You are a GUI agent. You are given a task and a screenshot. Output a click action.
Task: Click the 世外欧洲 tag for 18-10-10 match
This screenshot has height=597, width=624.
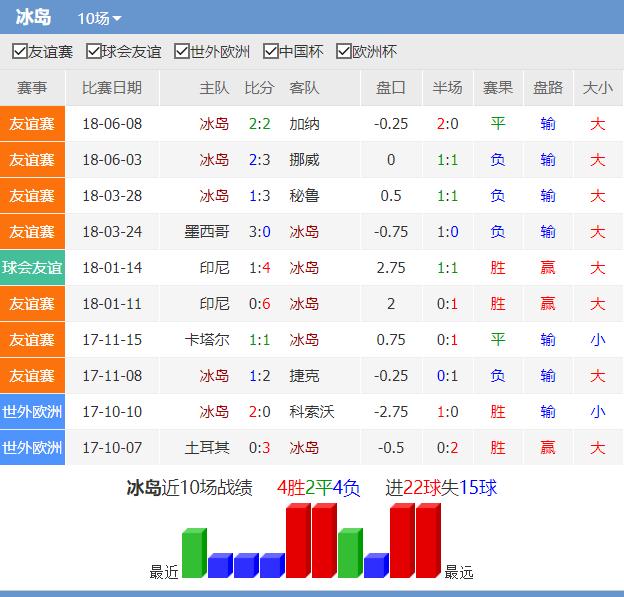point(32,411)
